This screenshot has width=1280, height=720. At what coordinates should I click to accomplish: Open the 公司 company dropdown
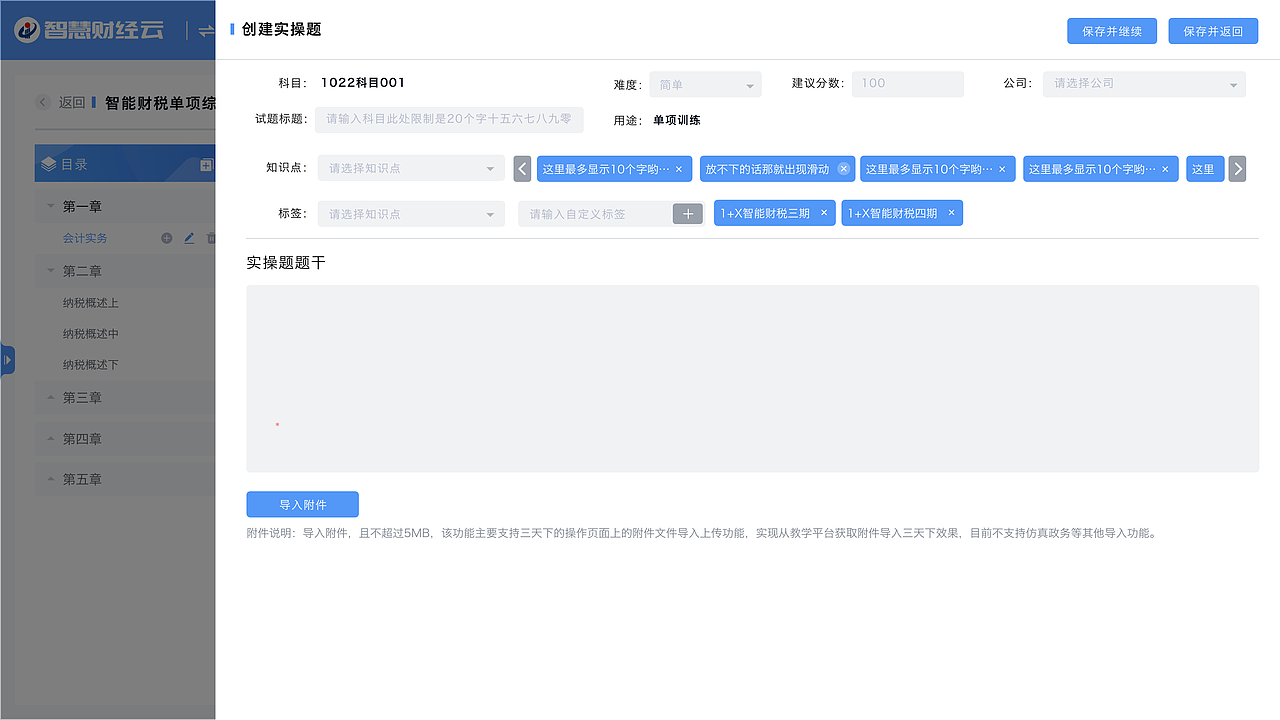click(x=1143, y=84)
